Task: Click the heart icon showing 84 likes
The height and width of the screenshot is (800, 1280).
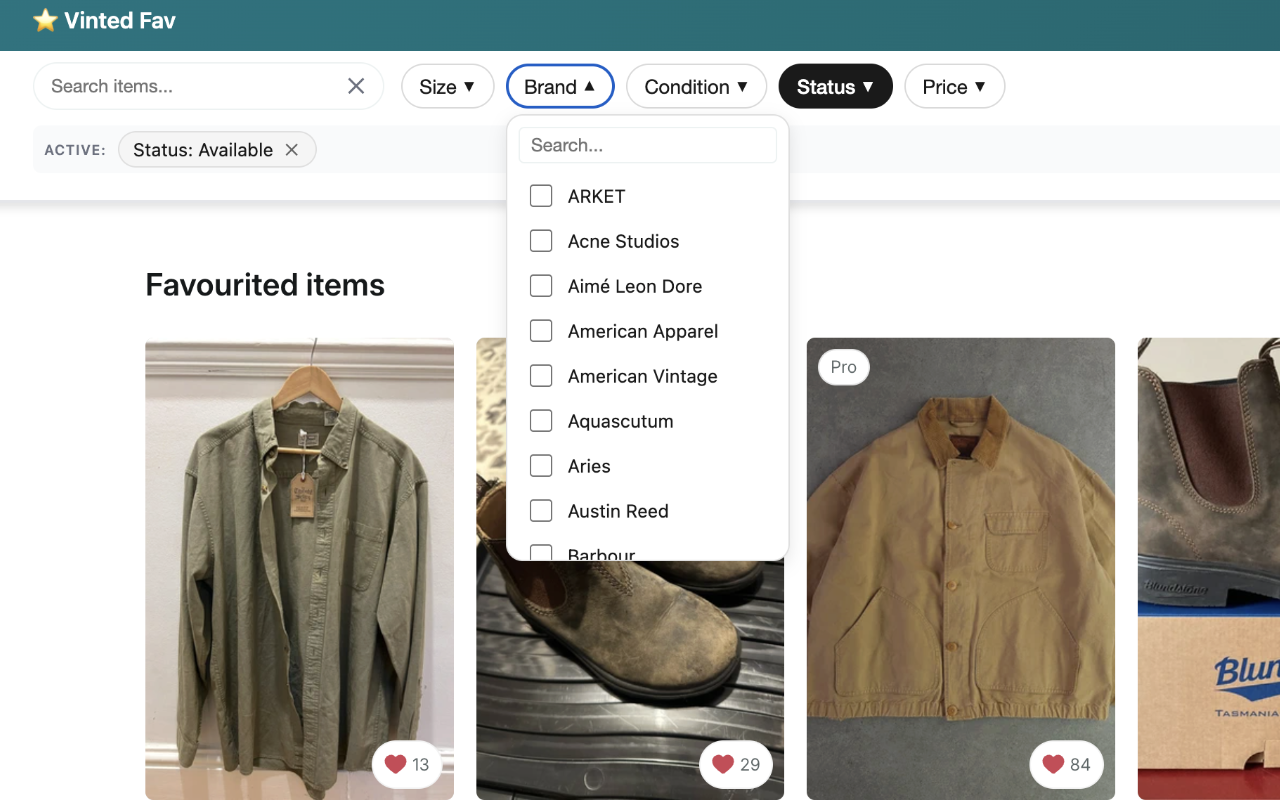Action: pyautogui.click(x=1053, y=764)
